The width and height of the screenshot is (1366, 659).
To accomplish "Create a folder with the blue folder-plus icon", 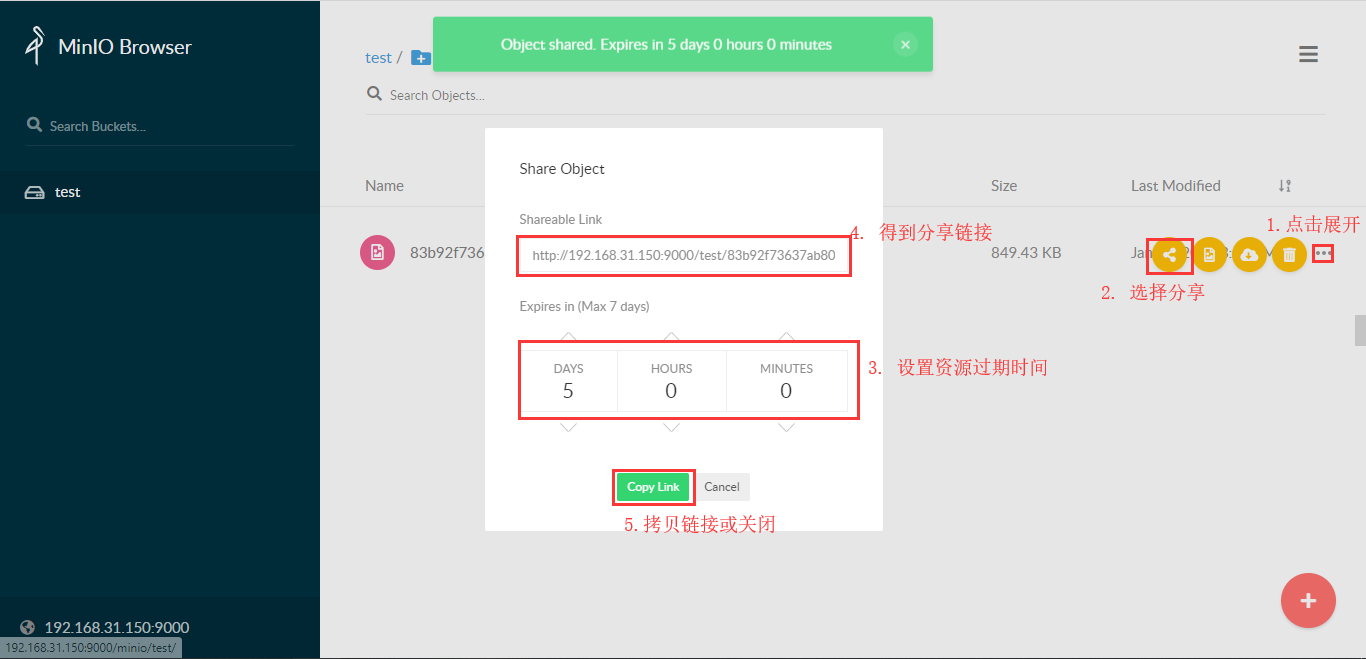I will pyautogui.click(x=420, y=57).
